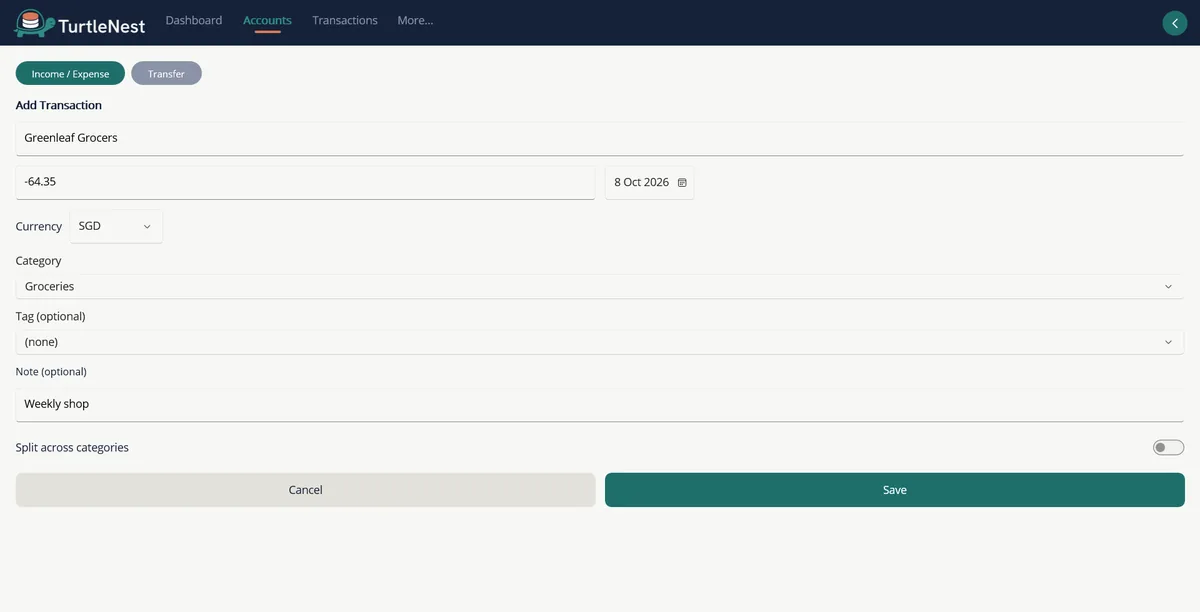Open the calendar icon in date field
The height and width of the screenshot is (612, 1200).
pos(682,183)
